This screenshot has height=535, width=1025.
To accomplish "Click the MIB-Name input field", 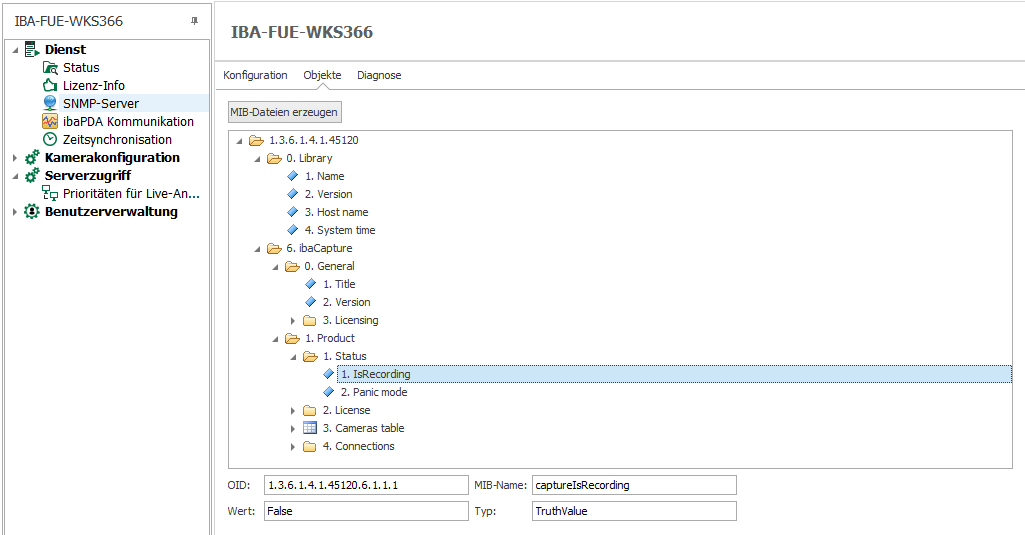I will 634,485.
